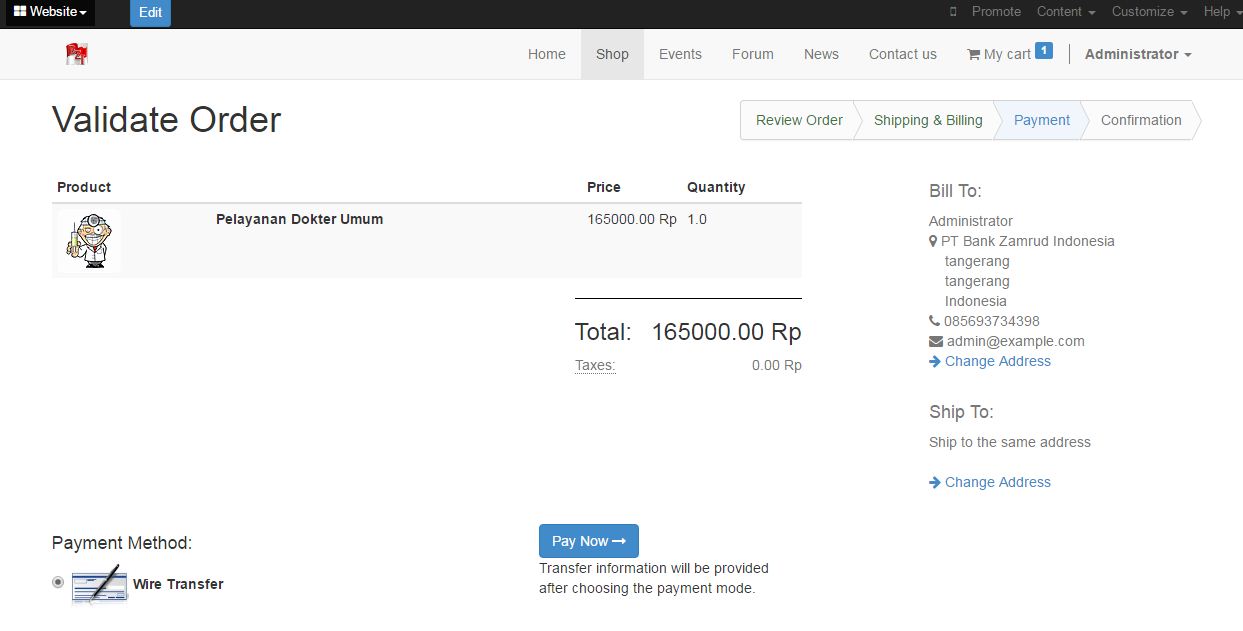Click the Wire Transfer cheque icon
Viewport: 1243px width, 631px height.
pos(99,585)
